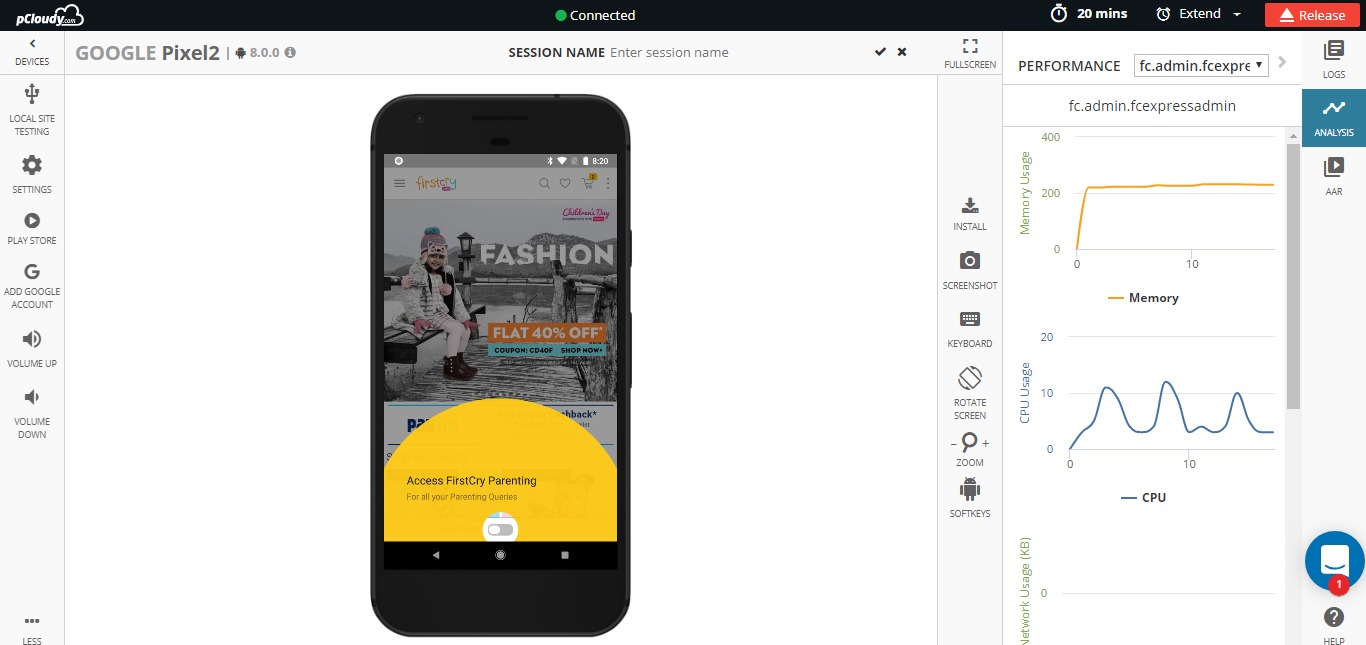1366x645 pixels.
Task: Select the Analysis tab
Action: [x=1334, y=118]
